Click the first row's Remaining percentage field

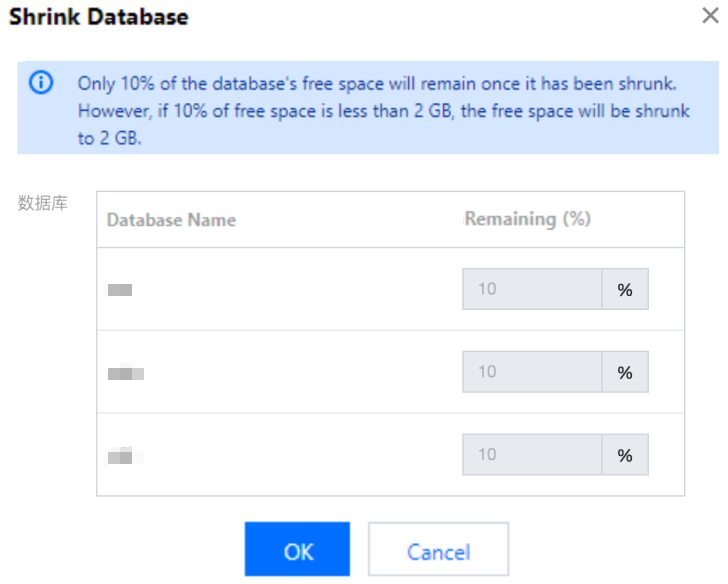coord(532,289)
